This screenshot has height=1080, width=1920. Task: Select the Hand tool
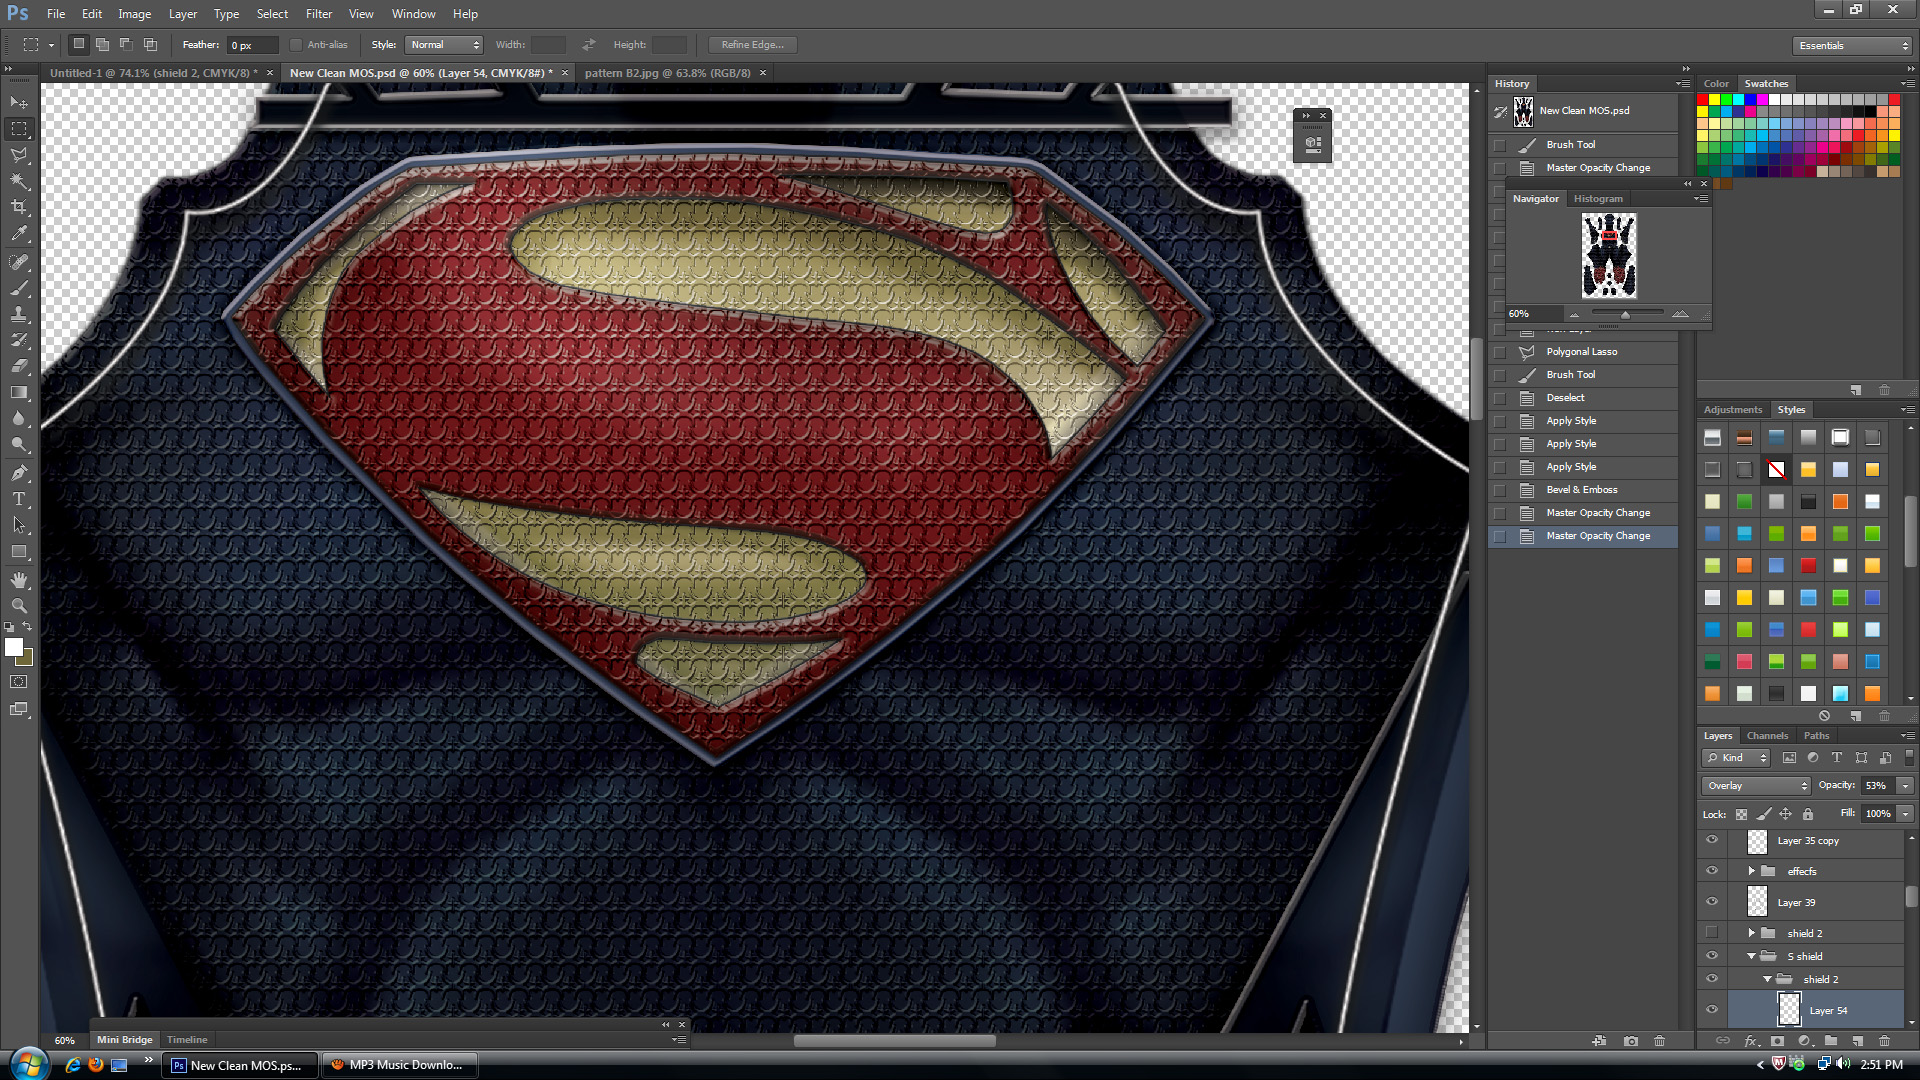tap(19, 580)
